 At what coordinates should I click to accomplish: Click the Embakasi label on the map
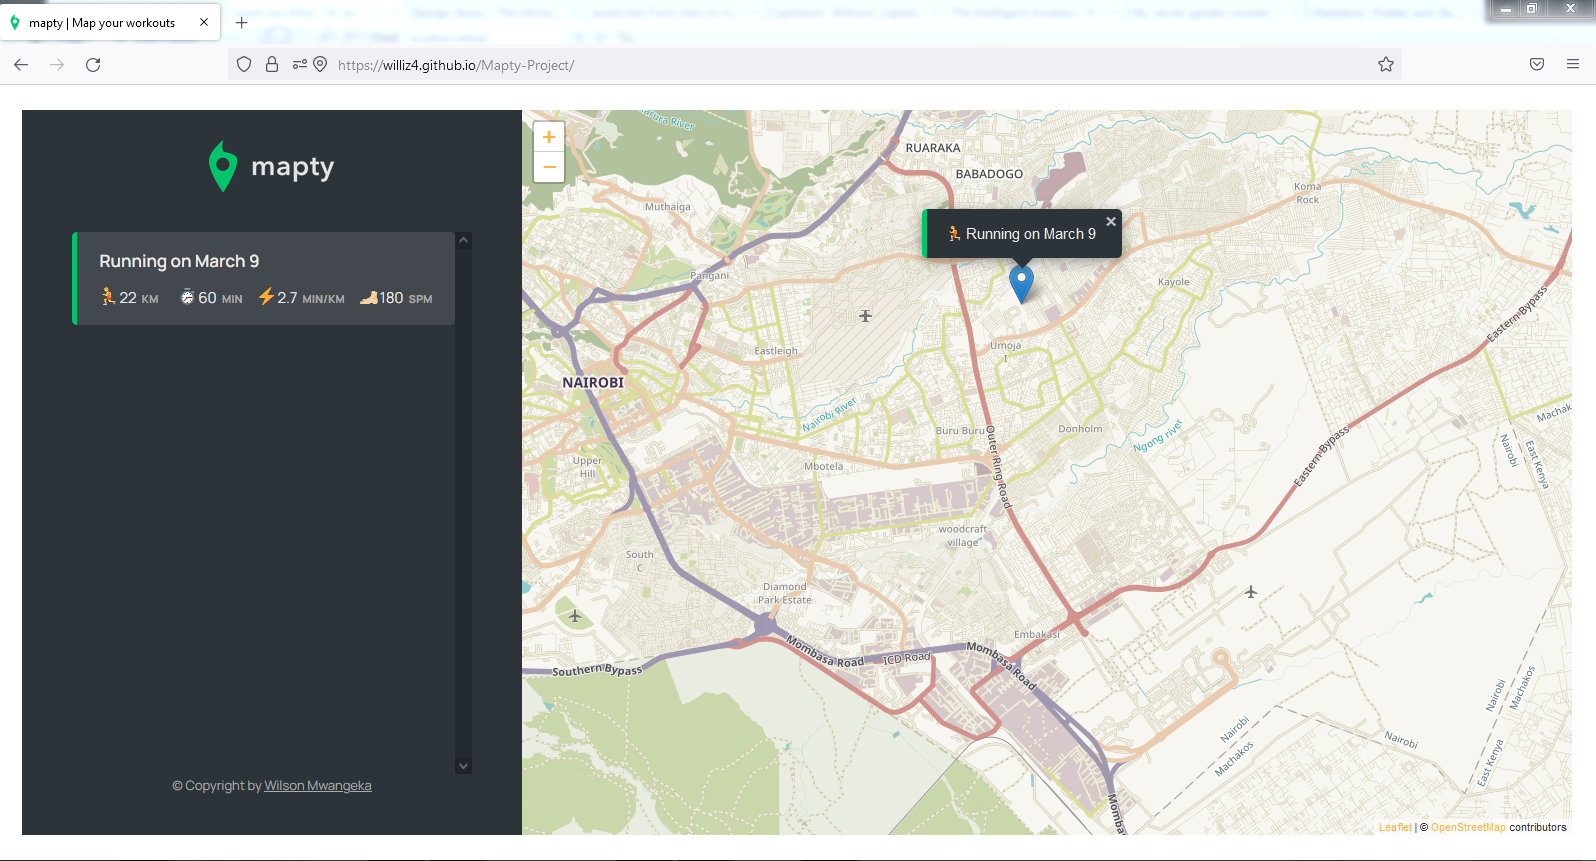[x=1037, y=634]
